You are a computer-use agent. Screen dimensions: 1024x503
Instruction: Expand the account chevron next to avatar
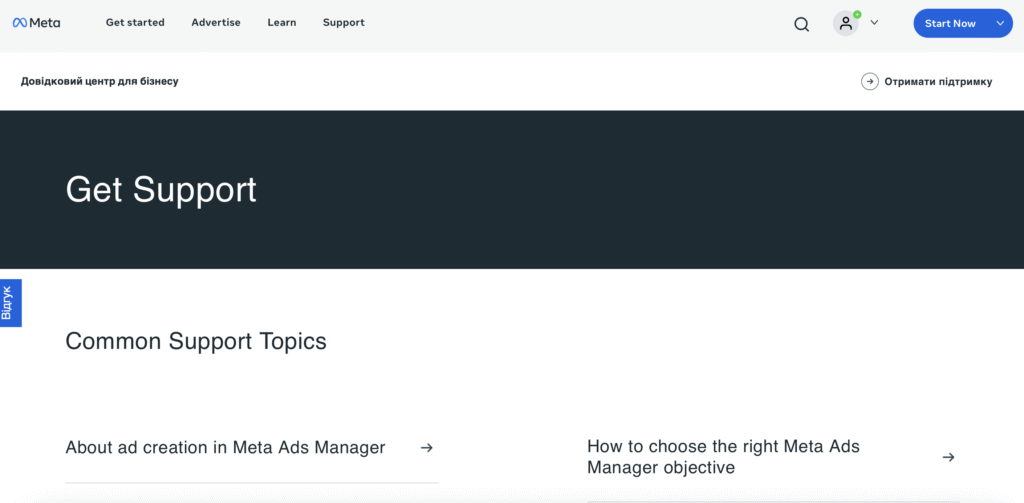click(874, 22)
